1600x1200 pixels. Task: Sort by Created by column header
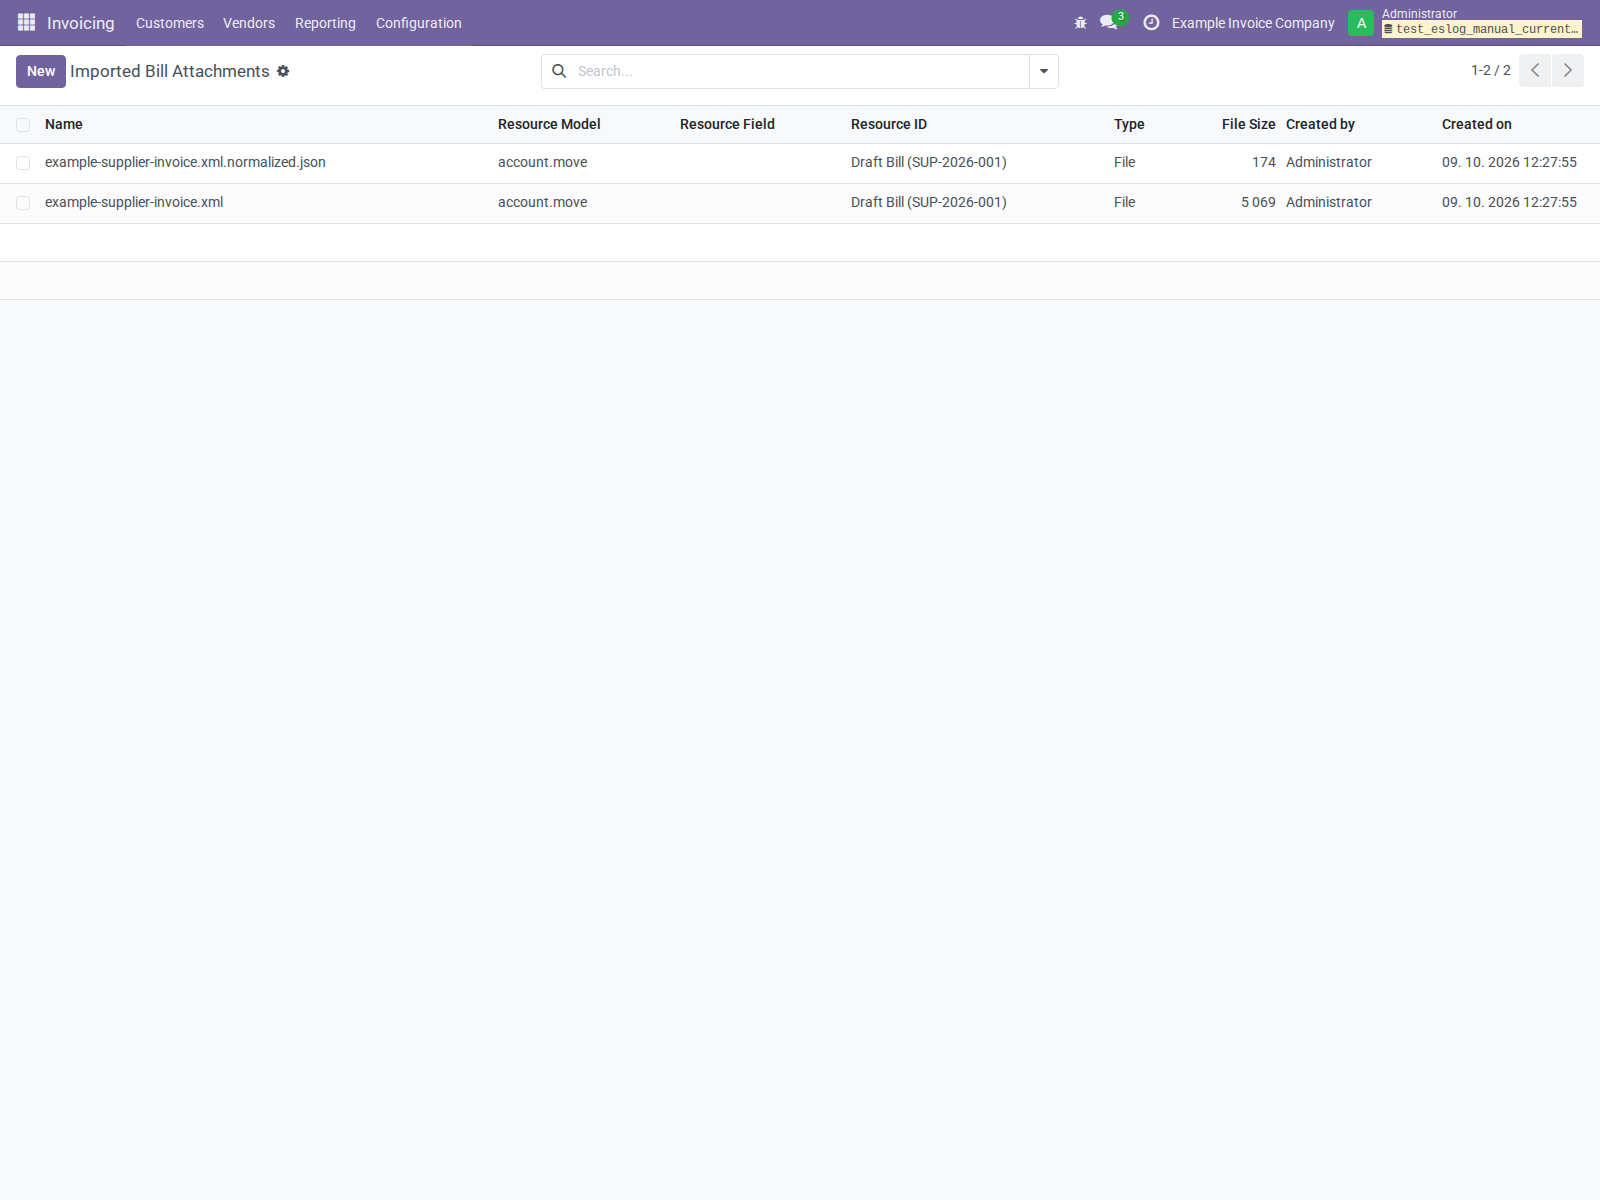pos(1320,124)
